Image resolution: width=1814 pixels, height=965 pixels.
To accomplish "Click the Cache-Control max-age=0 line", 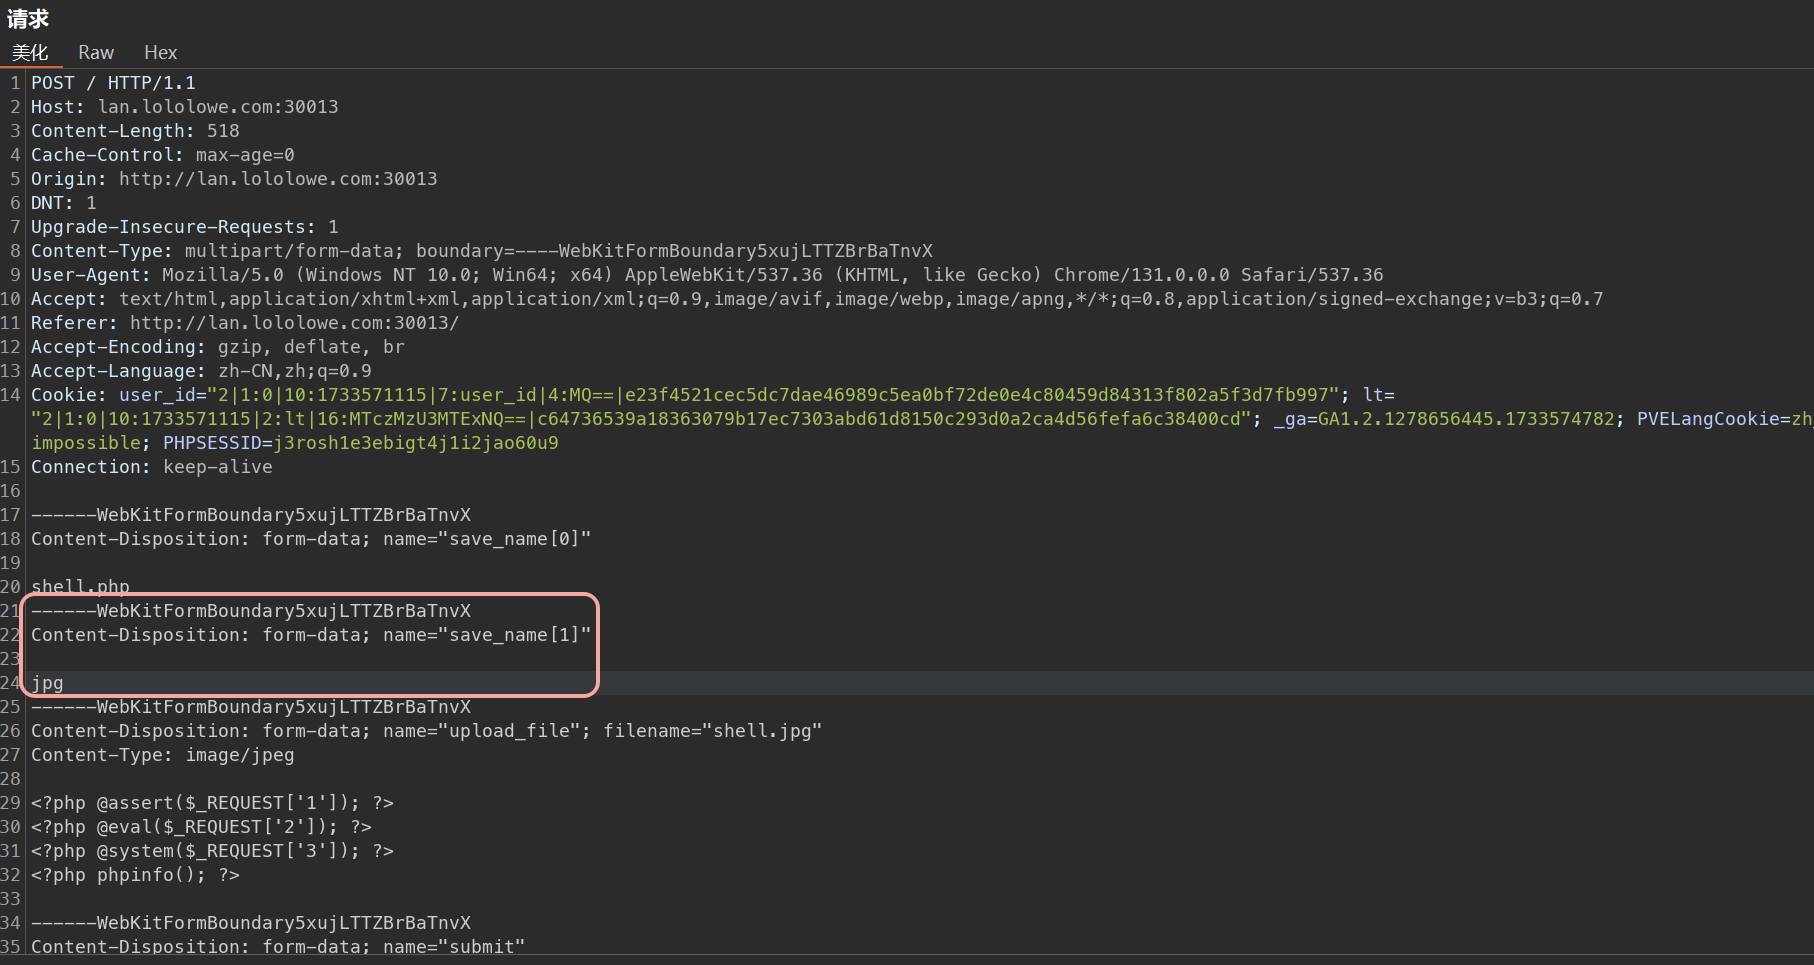I will coord(163,155).
